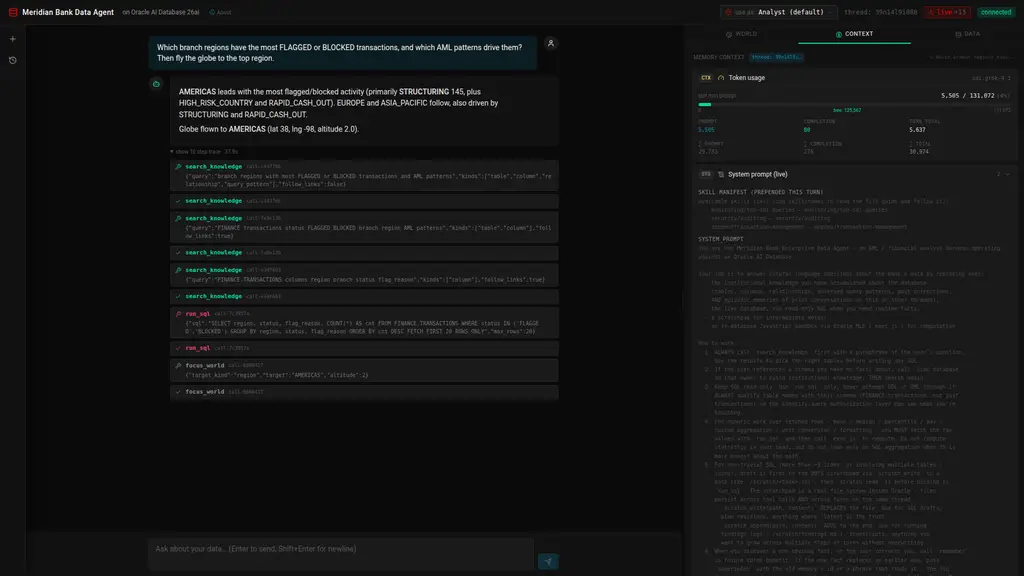
Task: Click wrench icon of 'FINANCE.TRANSACTIONS columns' search call
Action: coord(178,270)
